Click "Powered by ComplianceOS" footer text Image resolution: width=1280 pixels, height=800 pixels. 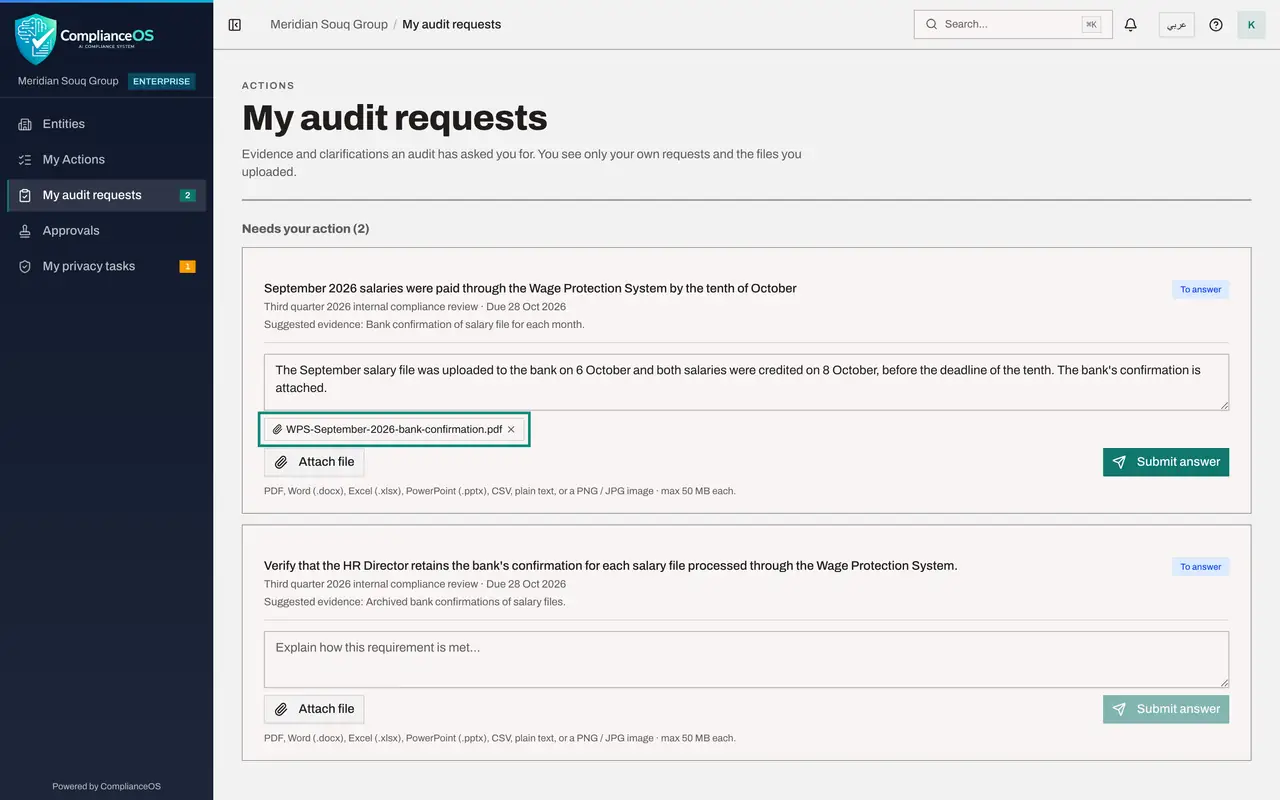tap(106, 786)
